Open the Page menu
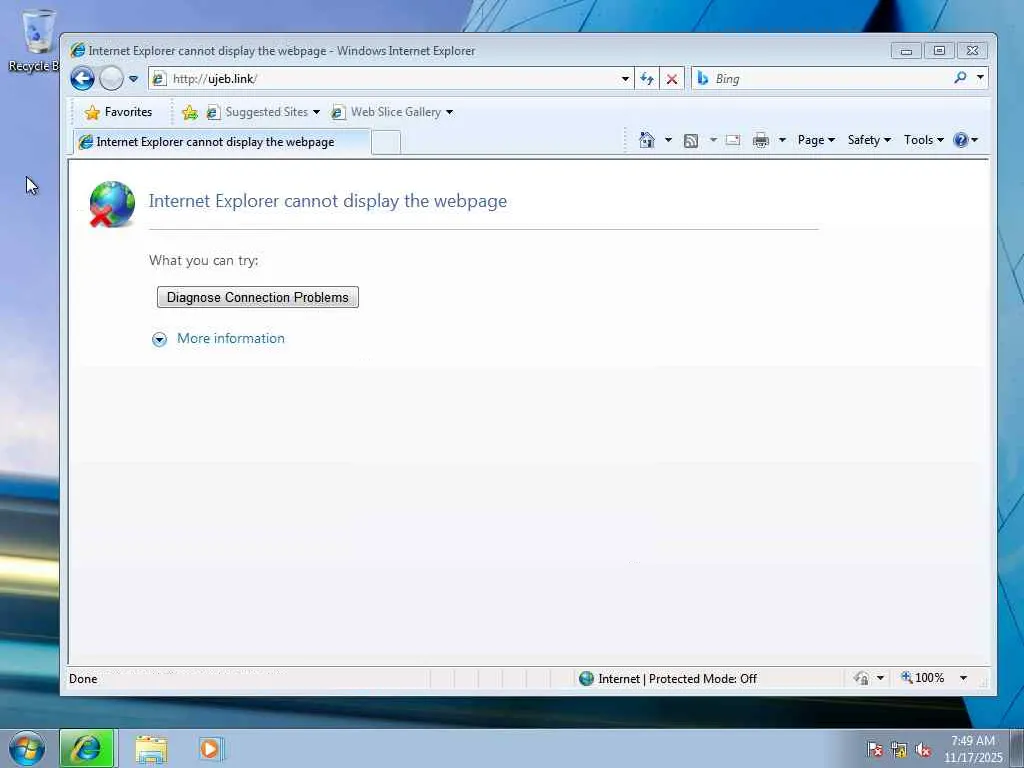 click(816, 140)
